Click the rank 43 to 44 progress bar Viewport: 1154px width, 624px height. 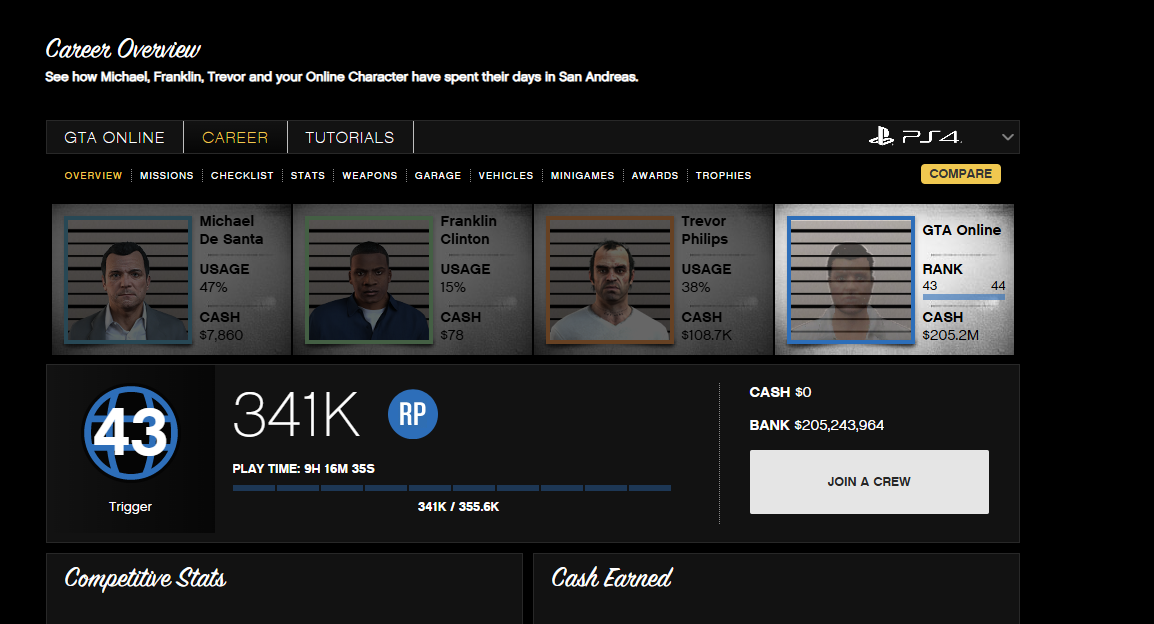964,297
